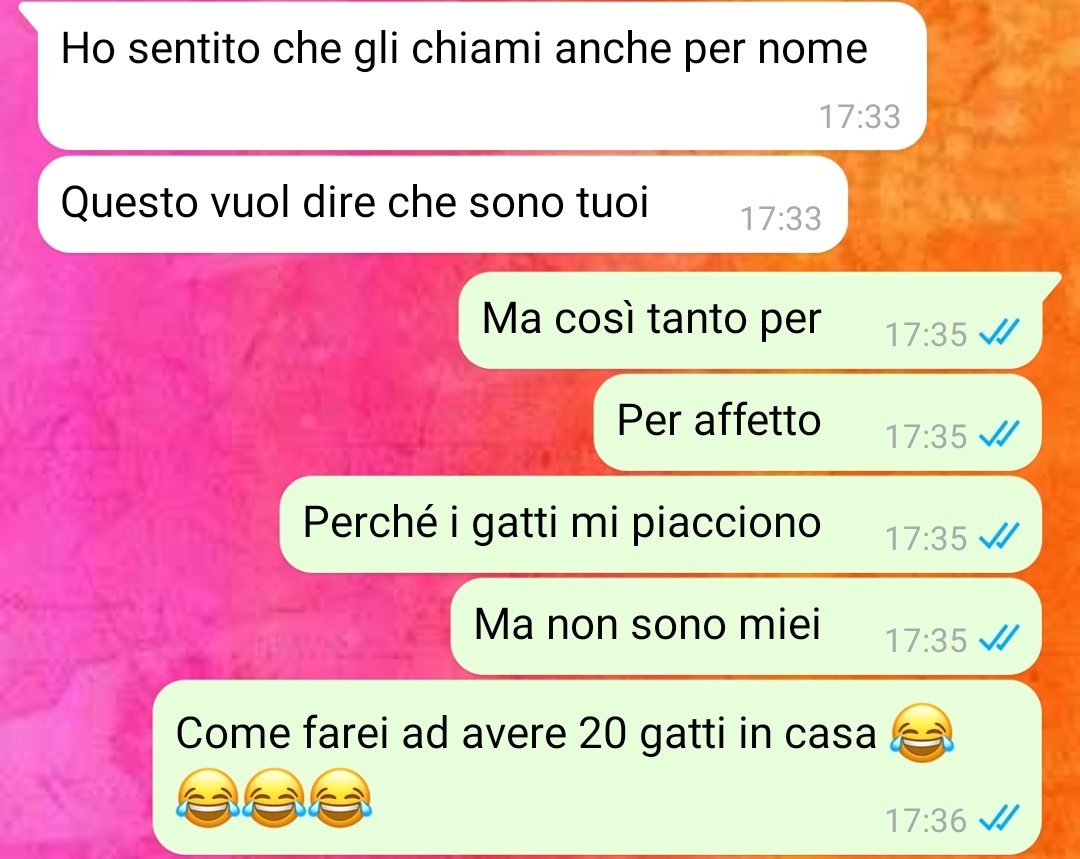Tap the 'Come farei ad avere 20 gatti' message

(x=596, y=767)
